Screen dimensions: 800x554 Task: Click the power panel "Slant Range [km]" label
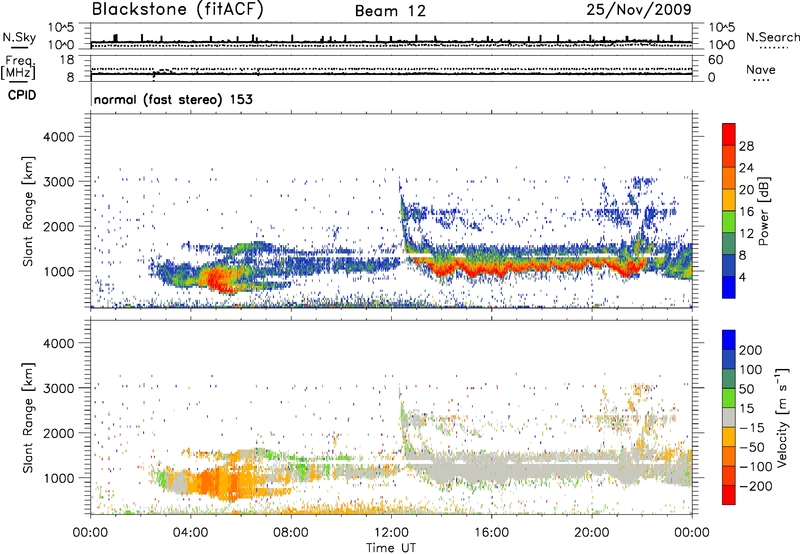click(x=28, y=211)
